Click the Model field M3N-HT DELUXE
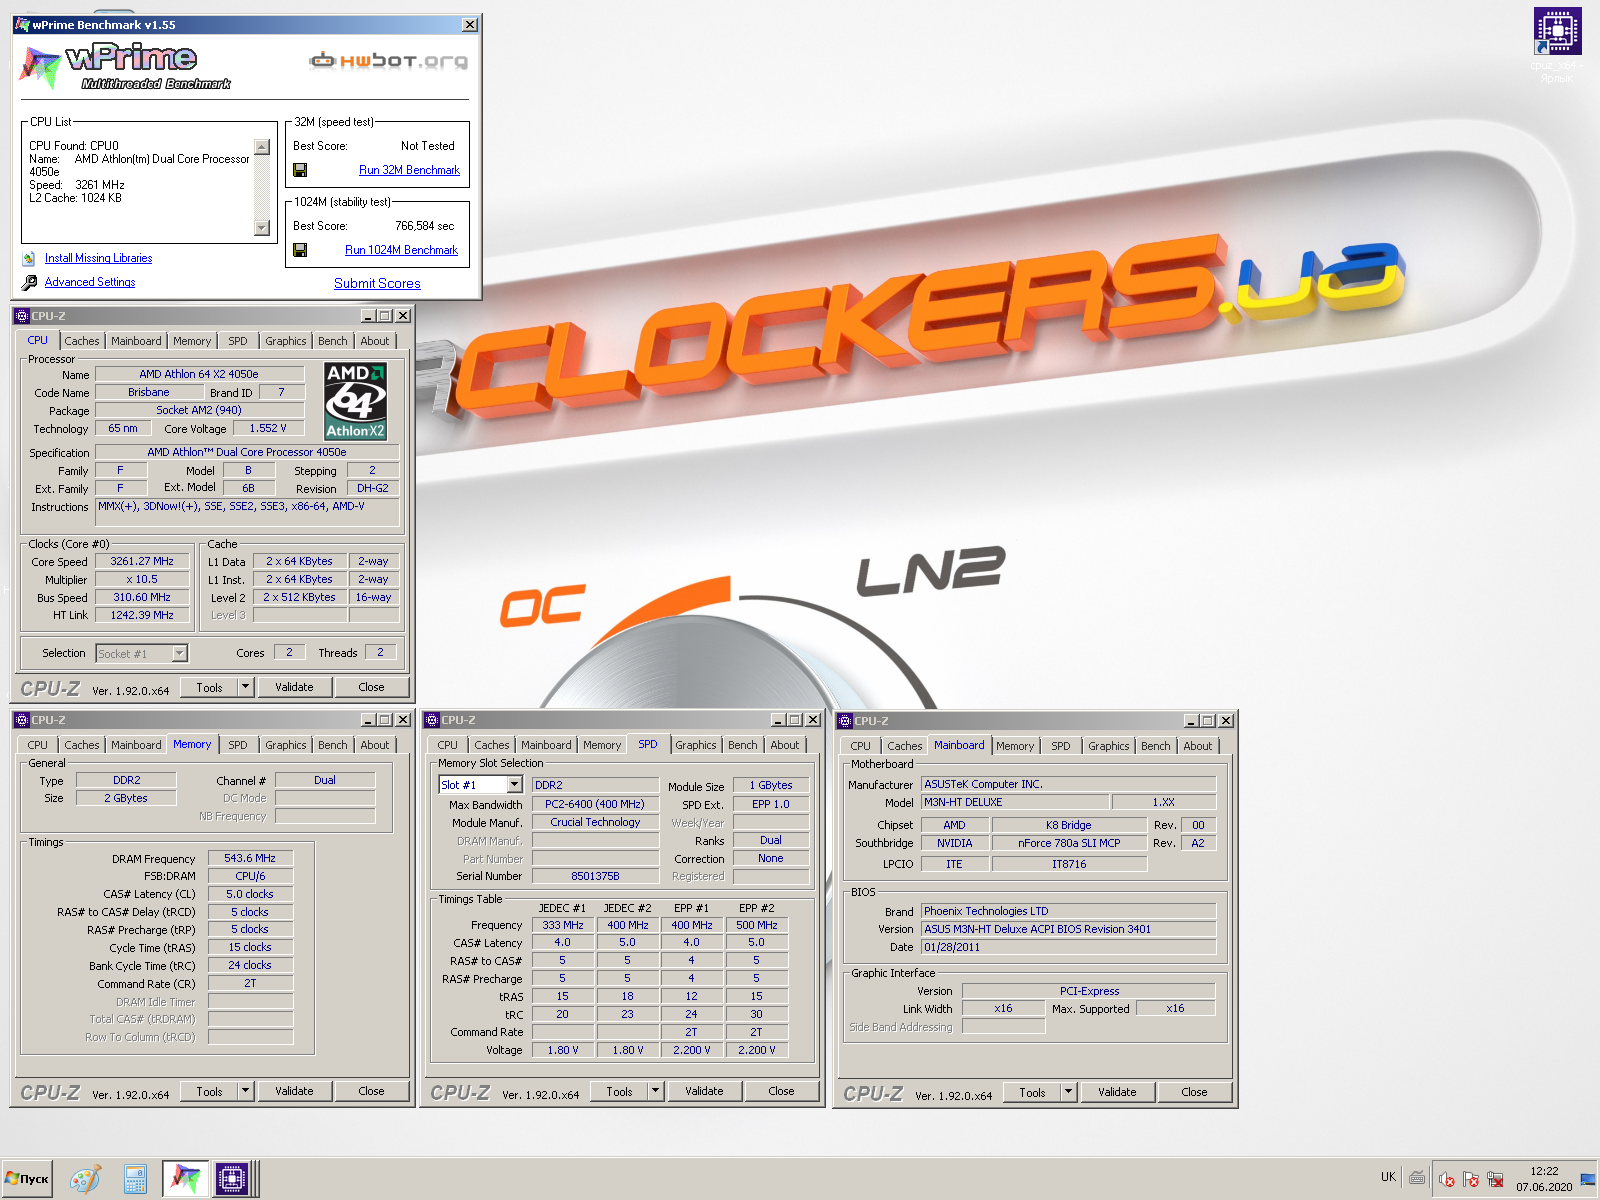1600x1200 pixels. tap(1015, 802)
